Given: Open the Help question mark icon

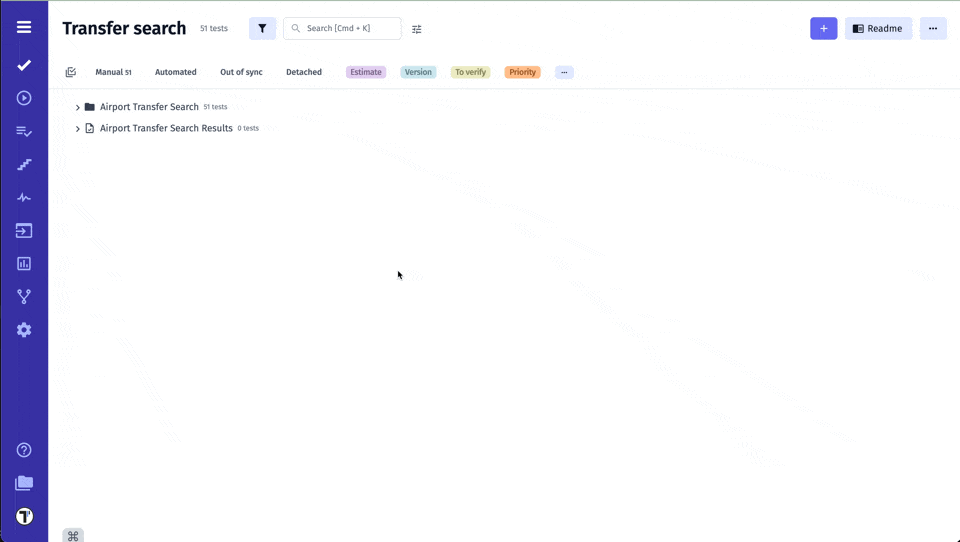Looking at the screenshot, I should click(24, 450).
